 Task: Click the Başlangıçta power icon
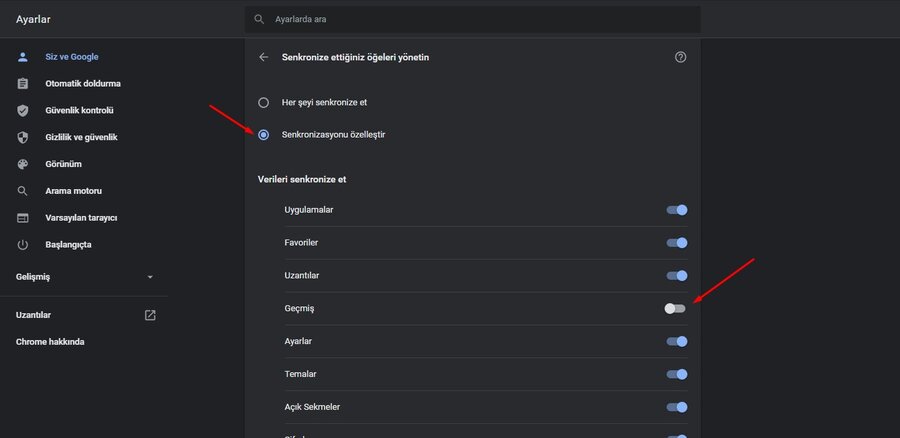(x=22, y=245)
